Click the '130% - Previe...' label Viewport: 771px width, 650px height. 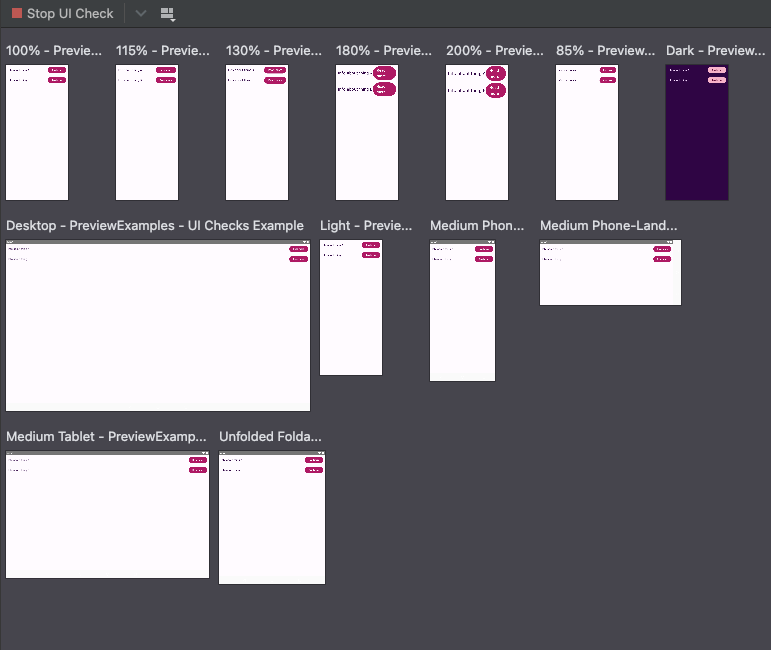[273, 51]
